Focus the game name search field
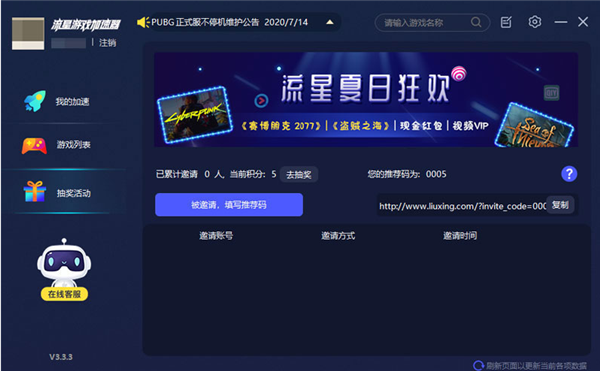The height and width of the screenshot is (371, 600). (427, 23)
